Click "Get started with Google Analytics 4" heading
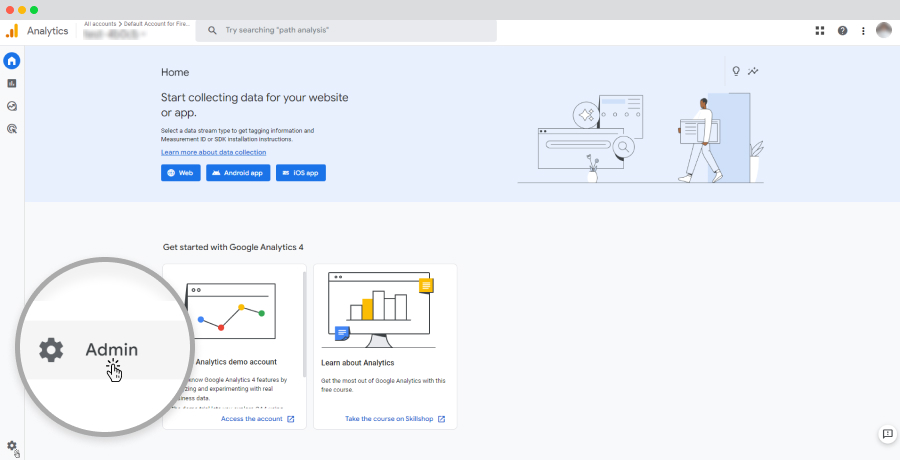This screenshot has width=900, height=460. 233,248
